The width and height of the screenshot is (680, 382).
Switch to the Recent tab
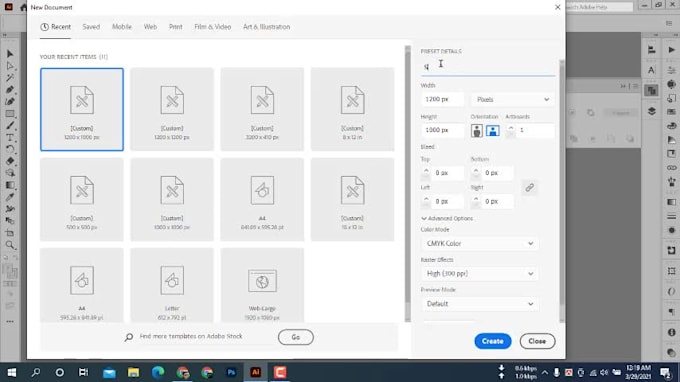pyautogui.click(x=56, y=27)
